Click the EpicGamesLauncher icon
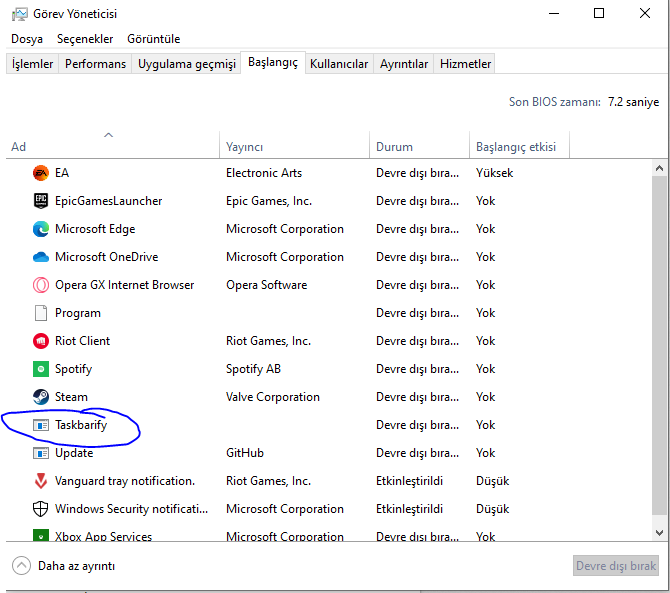The image size is (670, 593). 41,201
